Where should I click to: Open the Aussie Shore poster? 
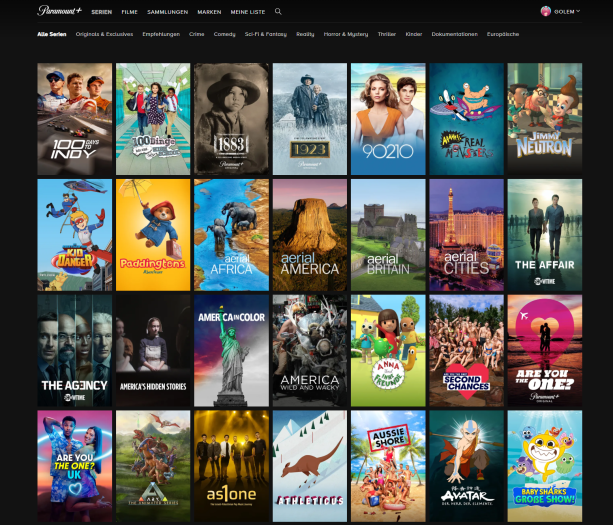(x=388, y=466)
